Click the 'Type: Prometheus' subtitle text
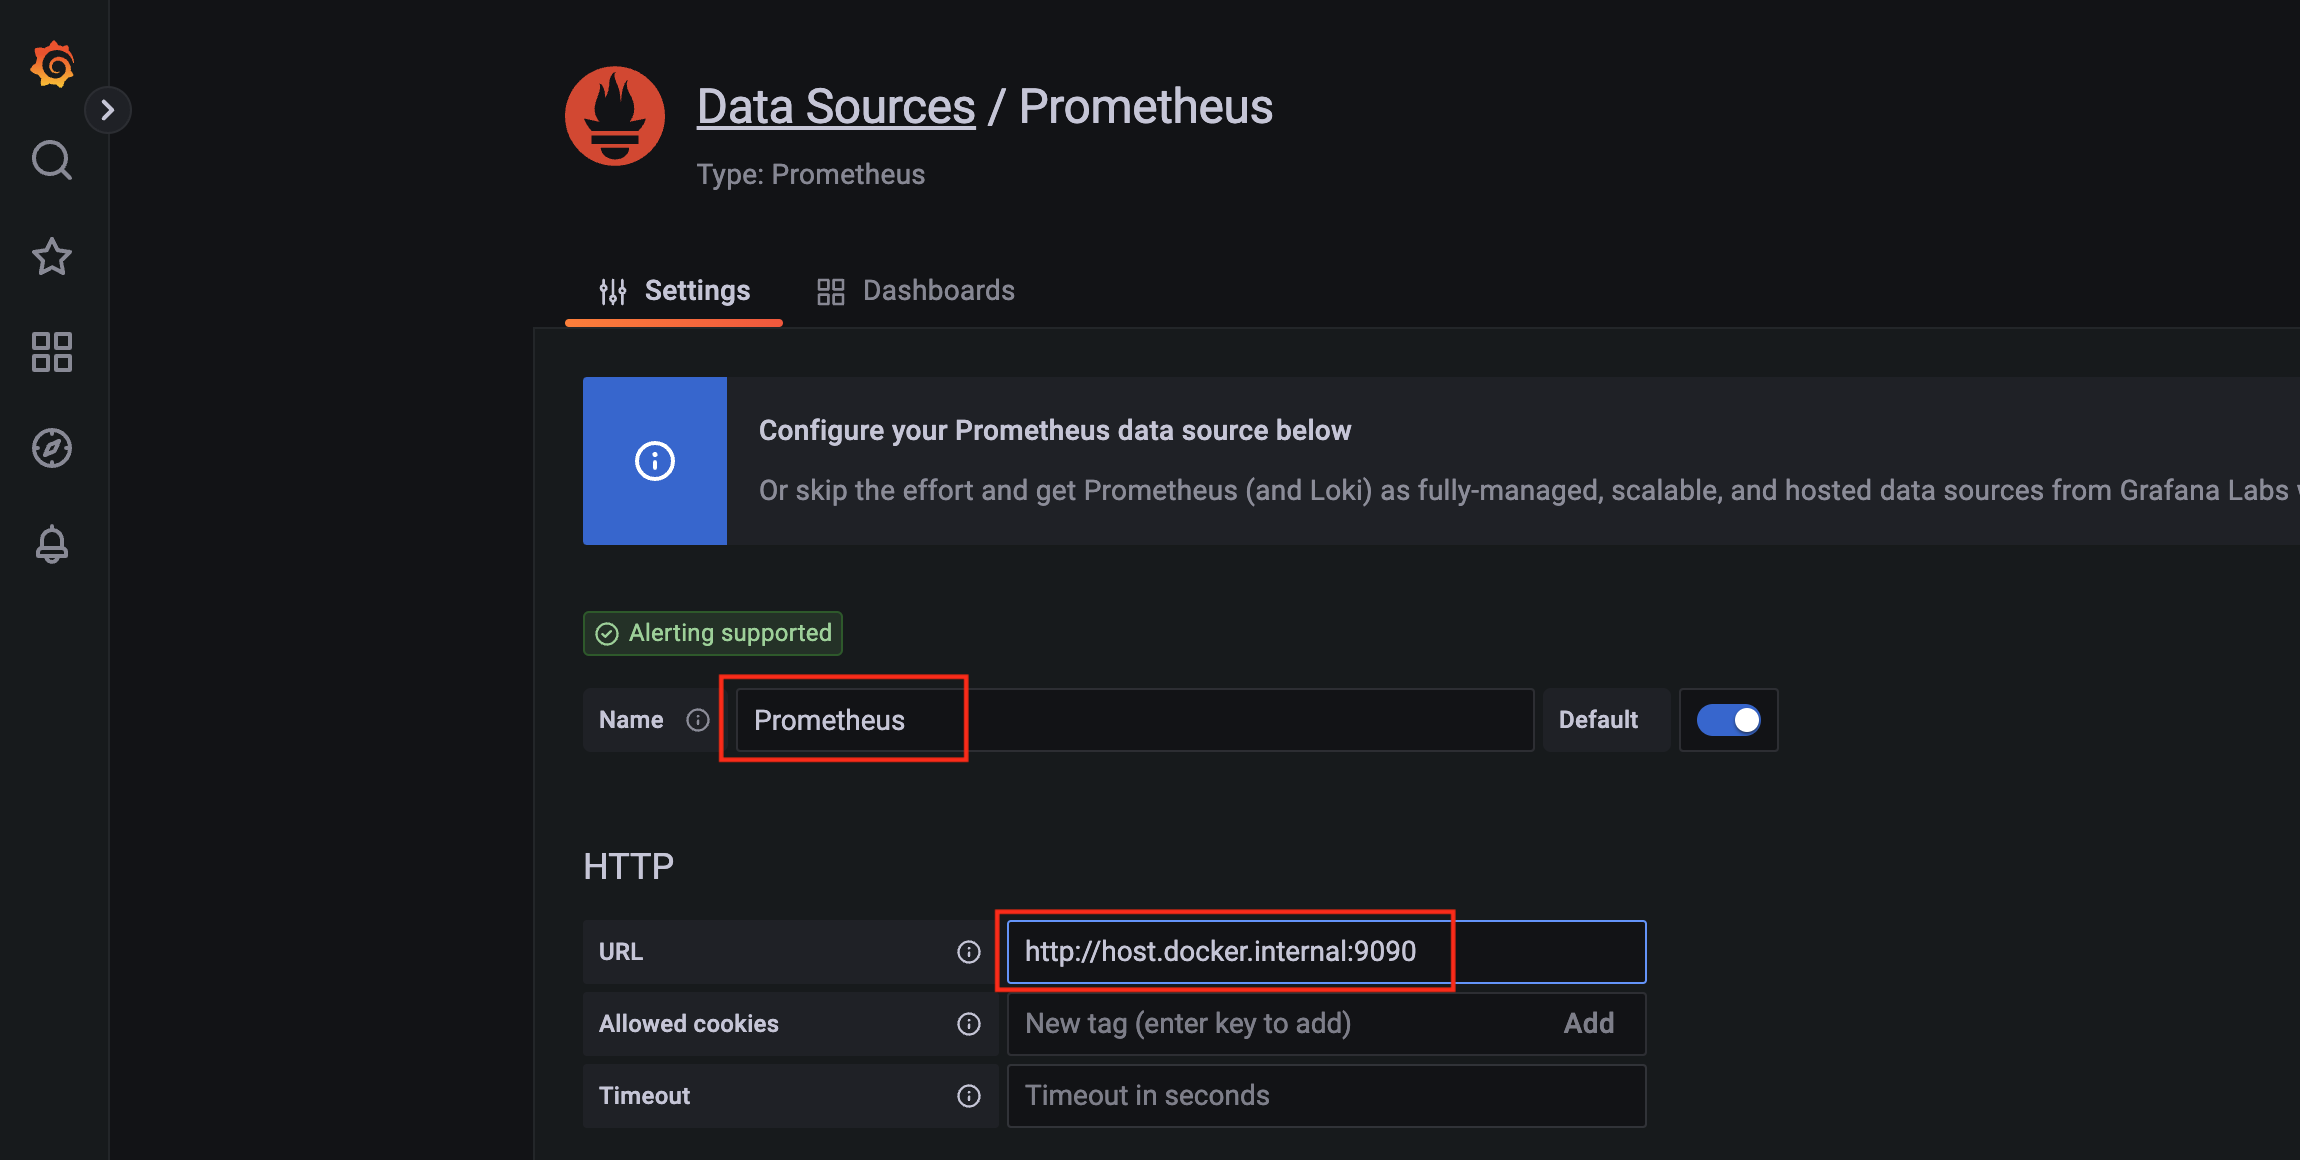The image size is (2300, 1160). click(811, 174)
